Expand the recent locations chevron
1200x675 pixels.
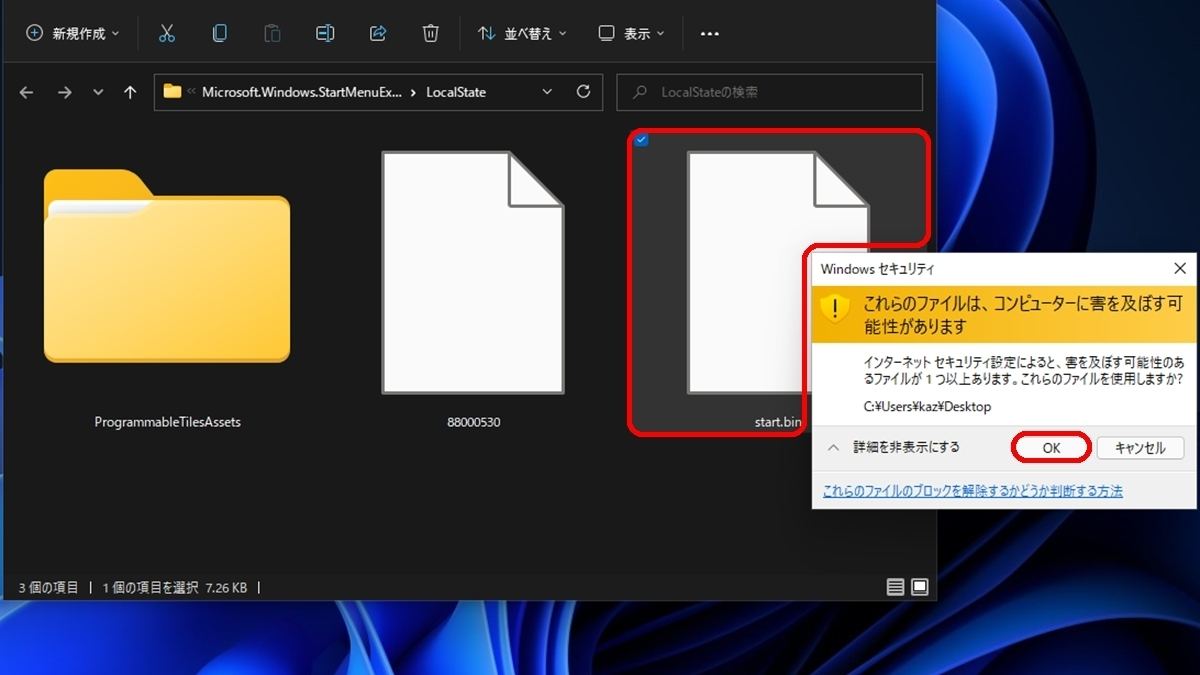pos(97,92)
